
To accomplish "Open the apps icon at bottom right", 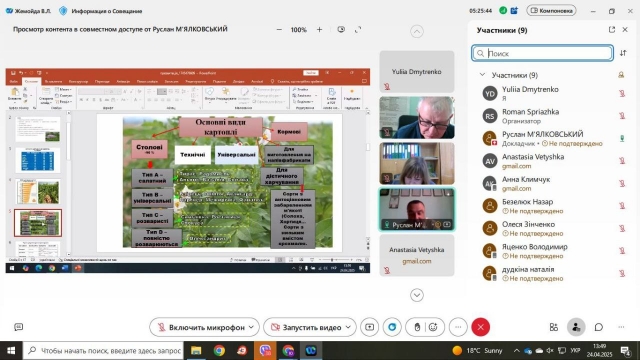I will [553, 327].
